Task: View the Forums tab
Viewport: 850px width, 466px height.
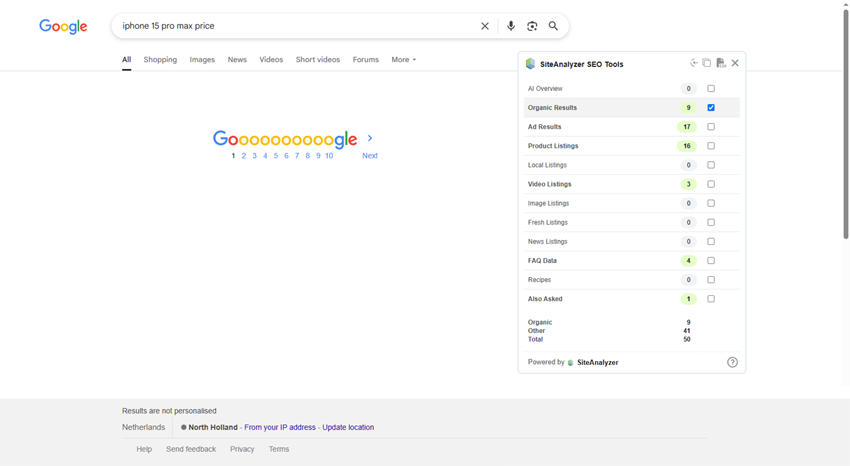Action: tap(365, 60)
